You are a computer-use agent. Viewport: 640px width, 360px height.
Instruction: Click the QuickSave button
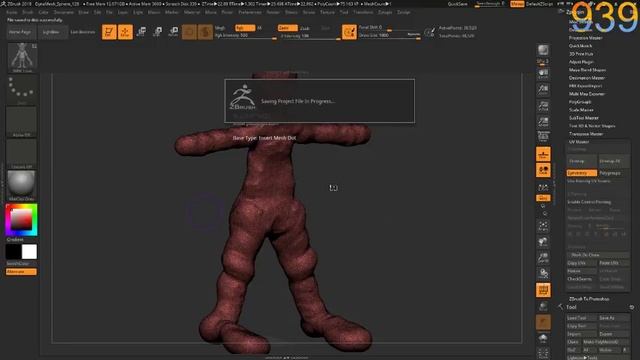(458, 4)
